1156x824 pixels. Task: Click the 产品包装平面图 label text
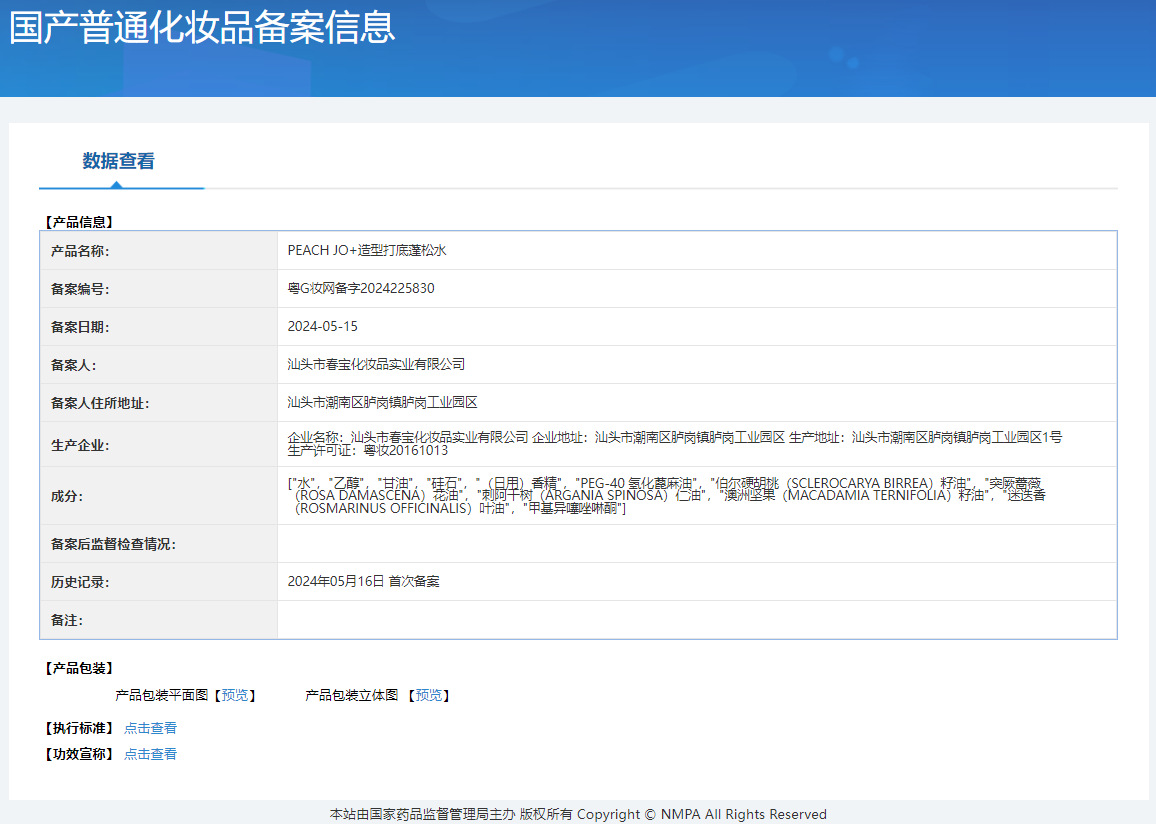coord(161,695)
